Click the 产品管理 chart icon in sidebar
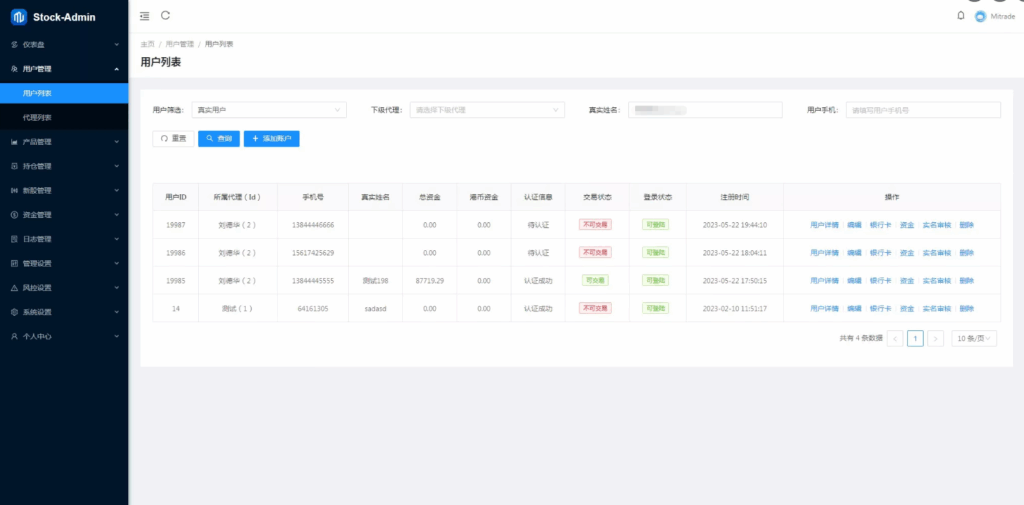This screenshot has width=1024, height=505. click(x=14, y=142)
